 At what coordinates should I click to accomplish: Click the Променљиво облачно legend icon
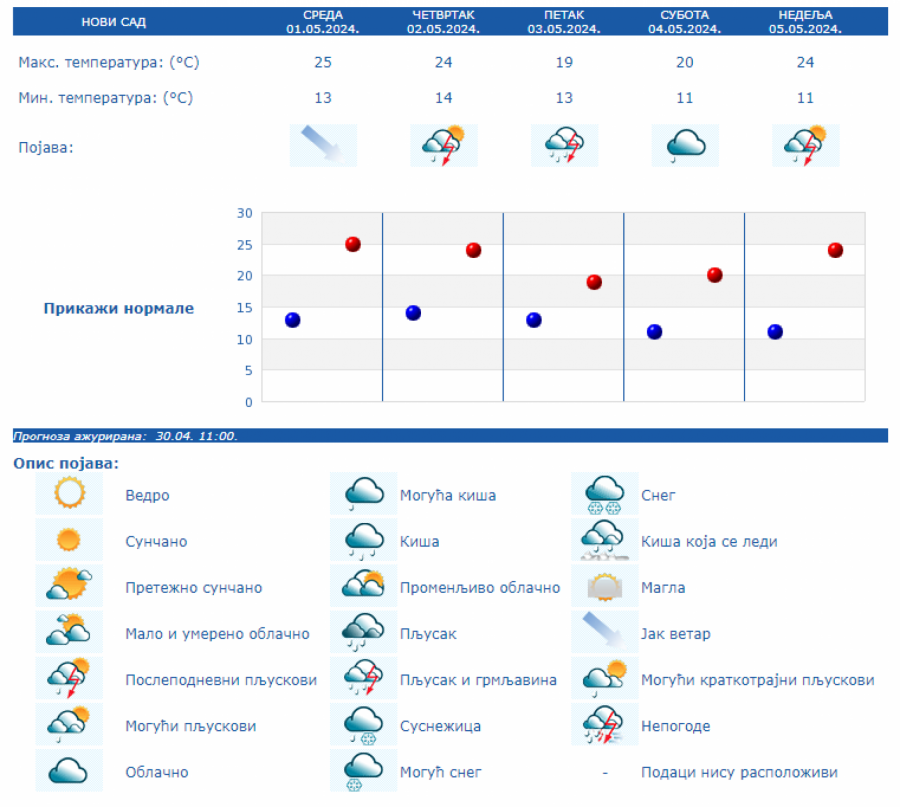click(364, 587)
